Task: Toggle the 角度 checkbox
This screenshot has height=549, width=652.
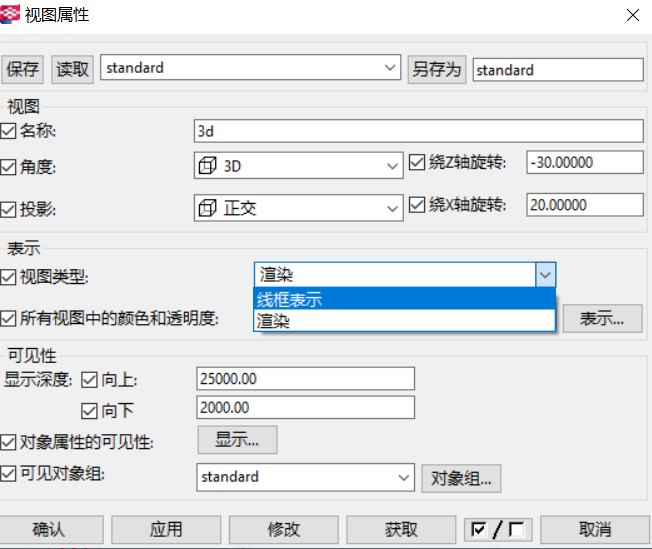Action: tap(9, 166)
